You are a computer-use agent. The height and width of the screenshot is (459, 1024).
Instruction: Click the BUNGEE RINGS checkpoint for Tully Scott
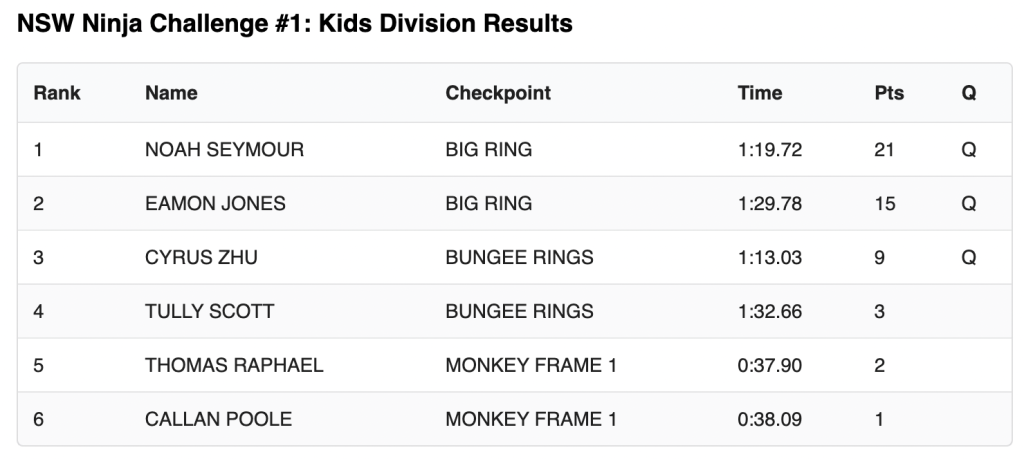pos(519,311)
